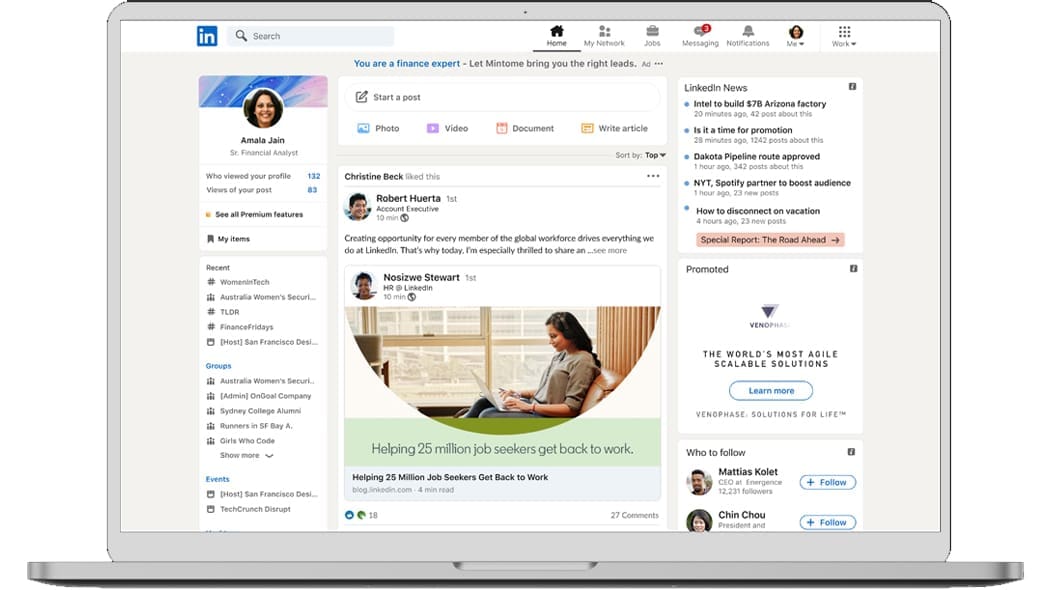Read 'How to disconnect on vacation' news
The image size is (1050, 590).
[758, 211]
